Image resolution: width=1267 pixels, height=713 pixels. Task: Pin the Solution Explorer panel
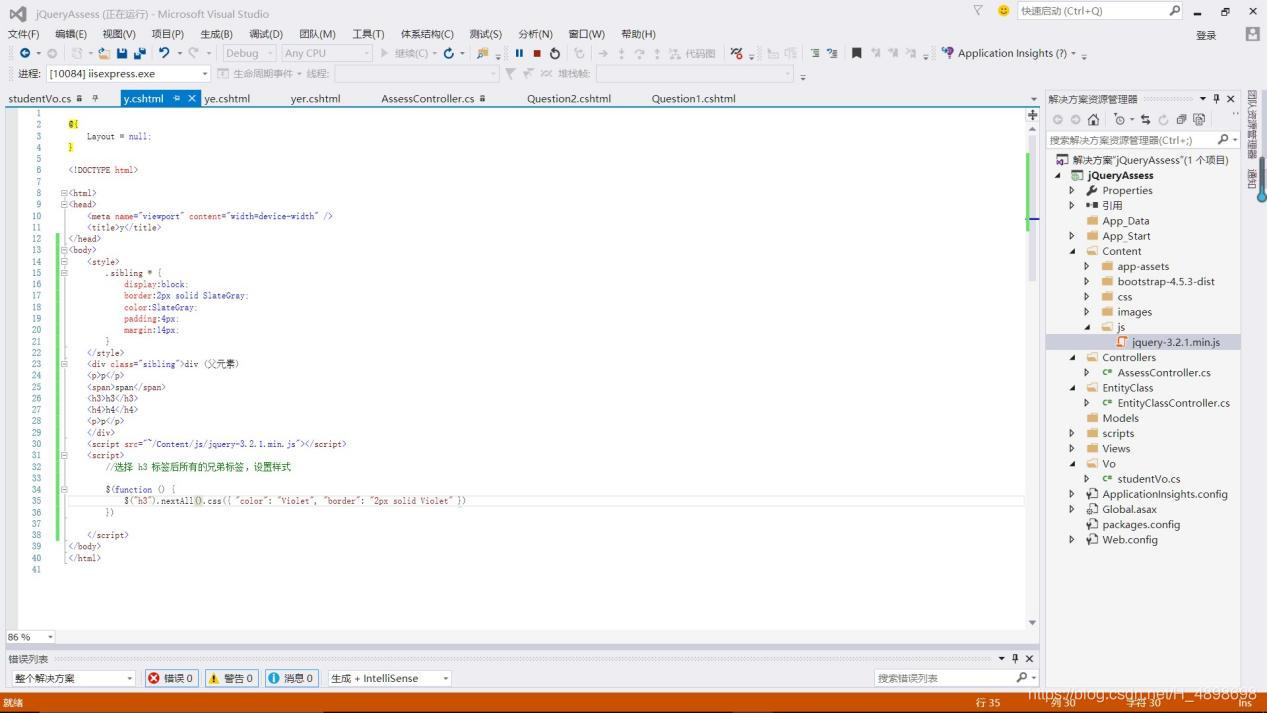click(1216, 99)
